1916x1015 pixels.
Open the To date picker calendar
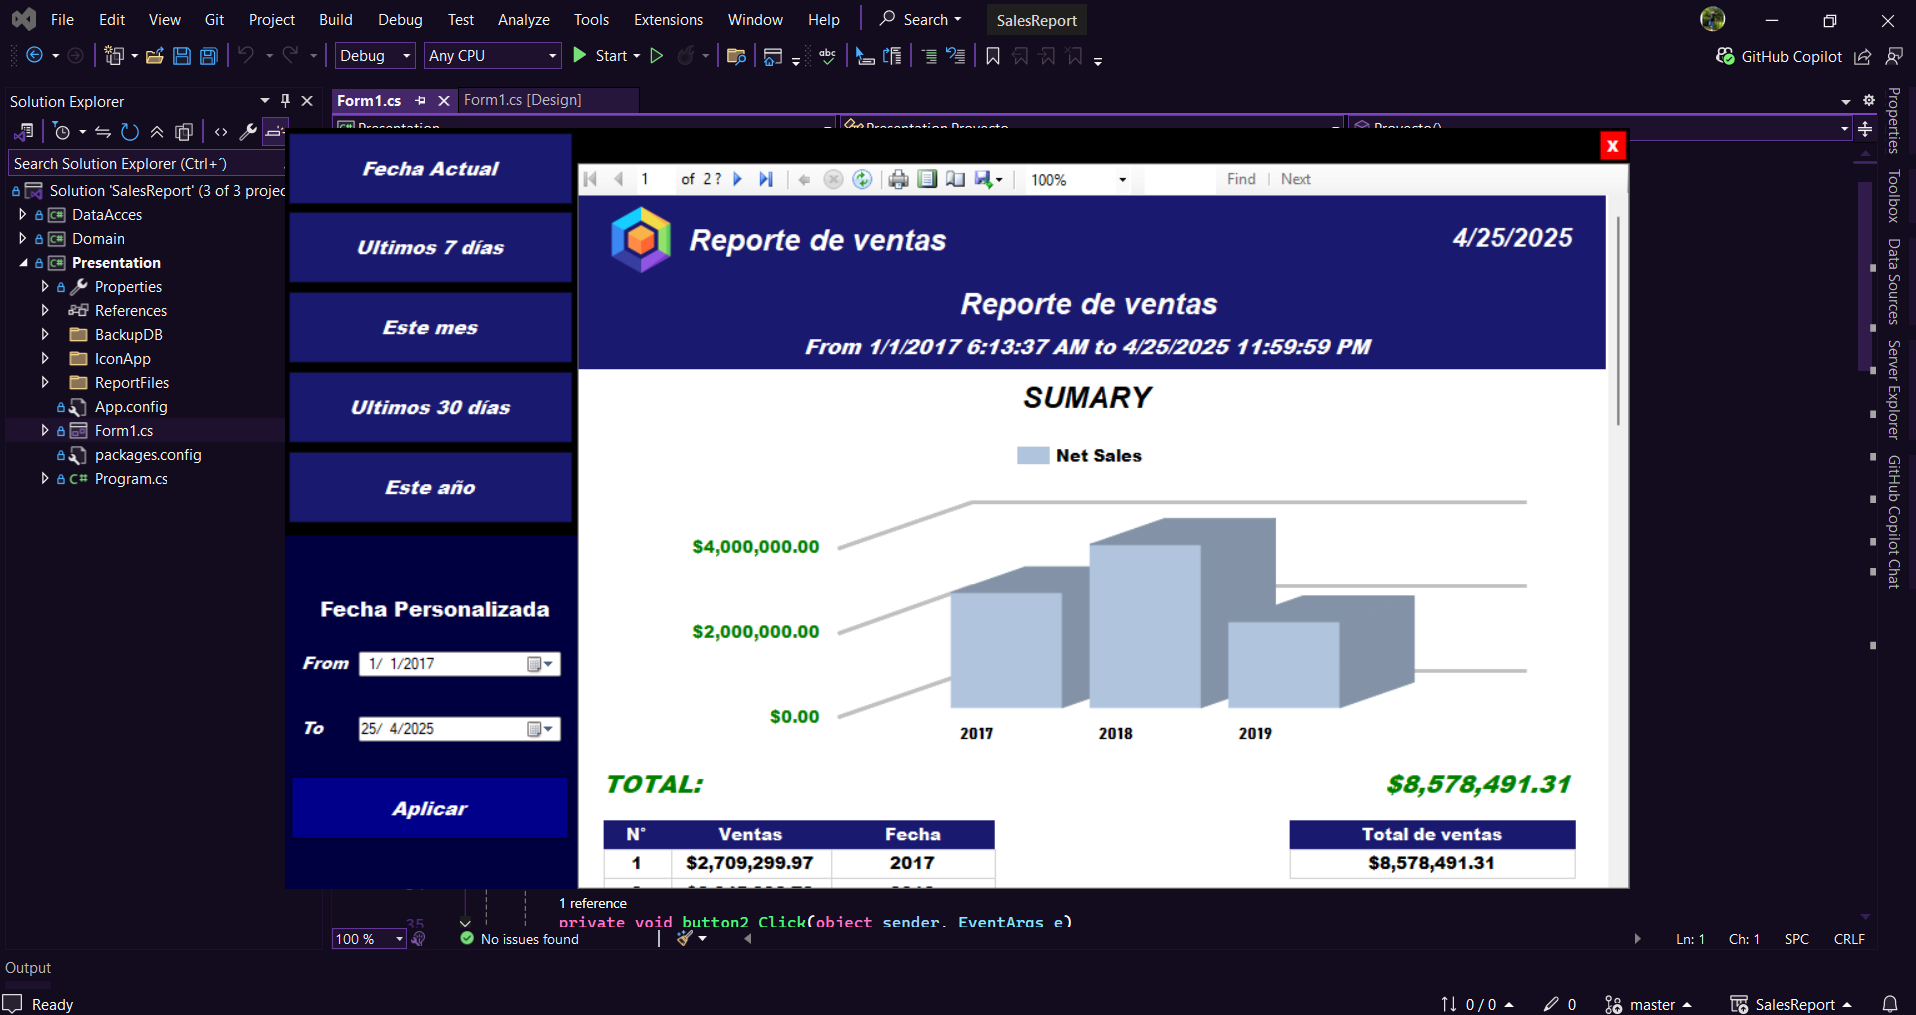(540, 729)
